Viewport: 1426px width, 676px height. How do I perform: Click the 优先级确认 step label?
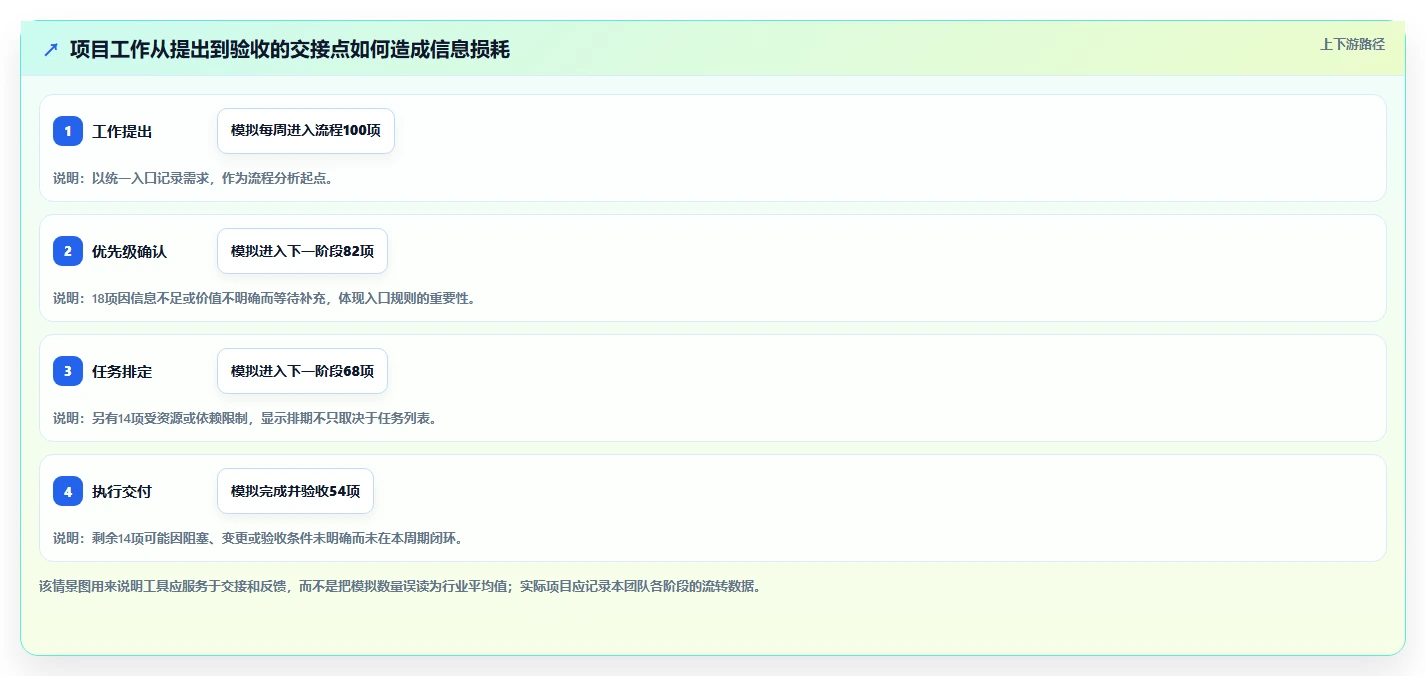tap(129, 252)
